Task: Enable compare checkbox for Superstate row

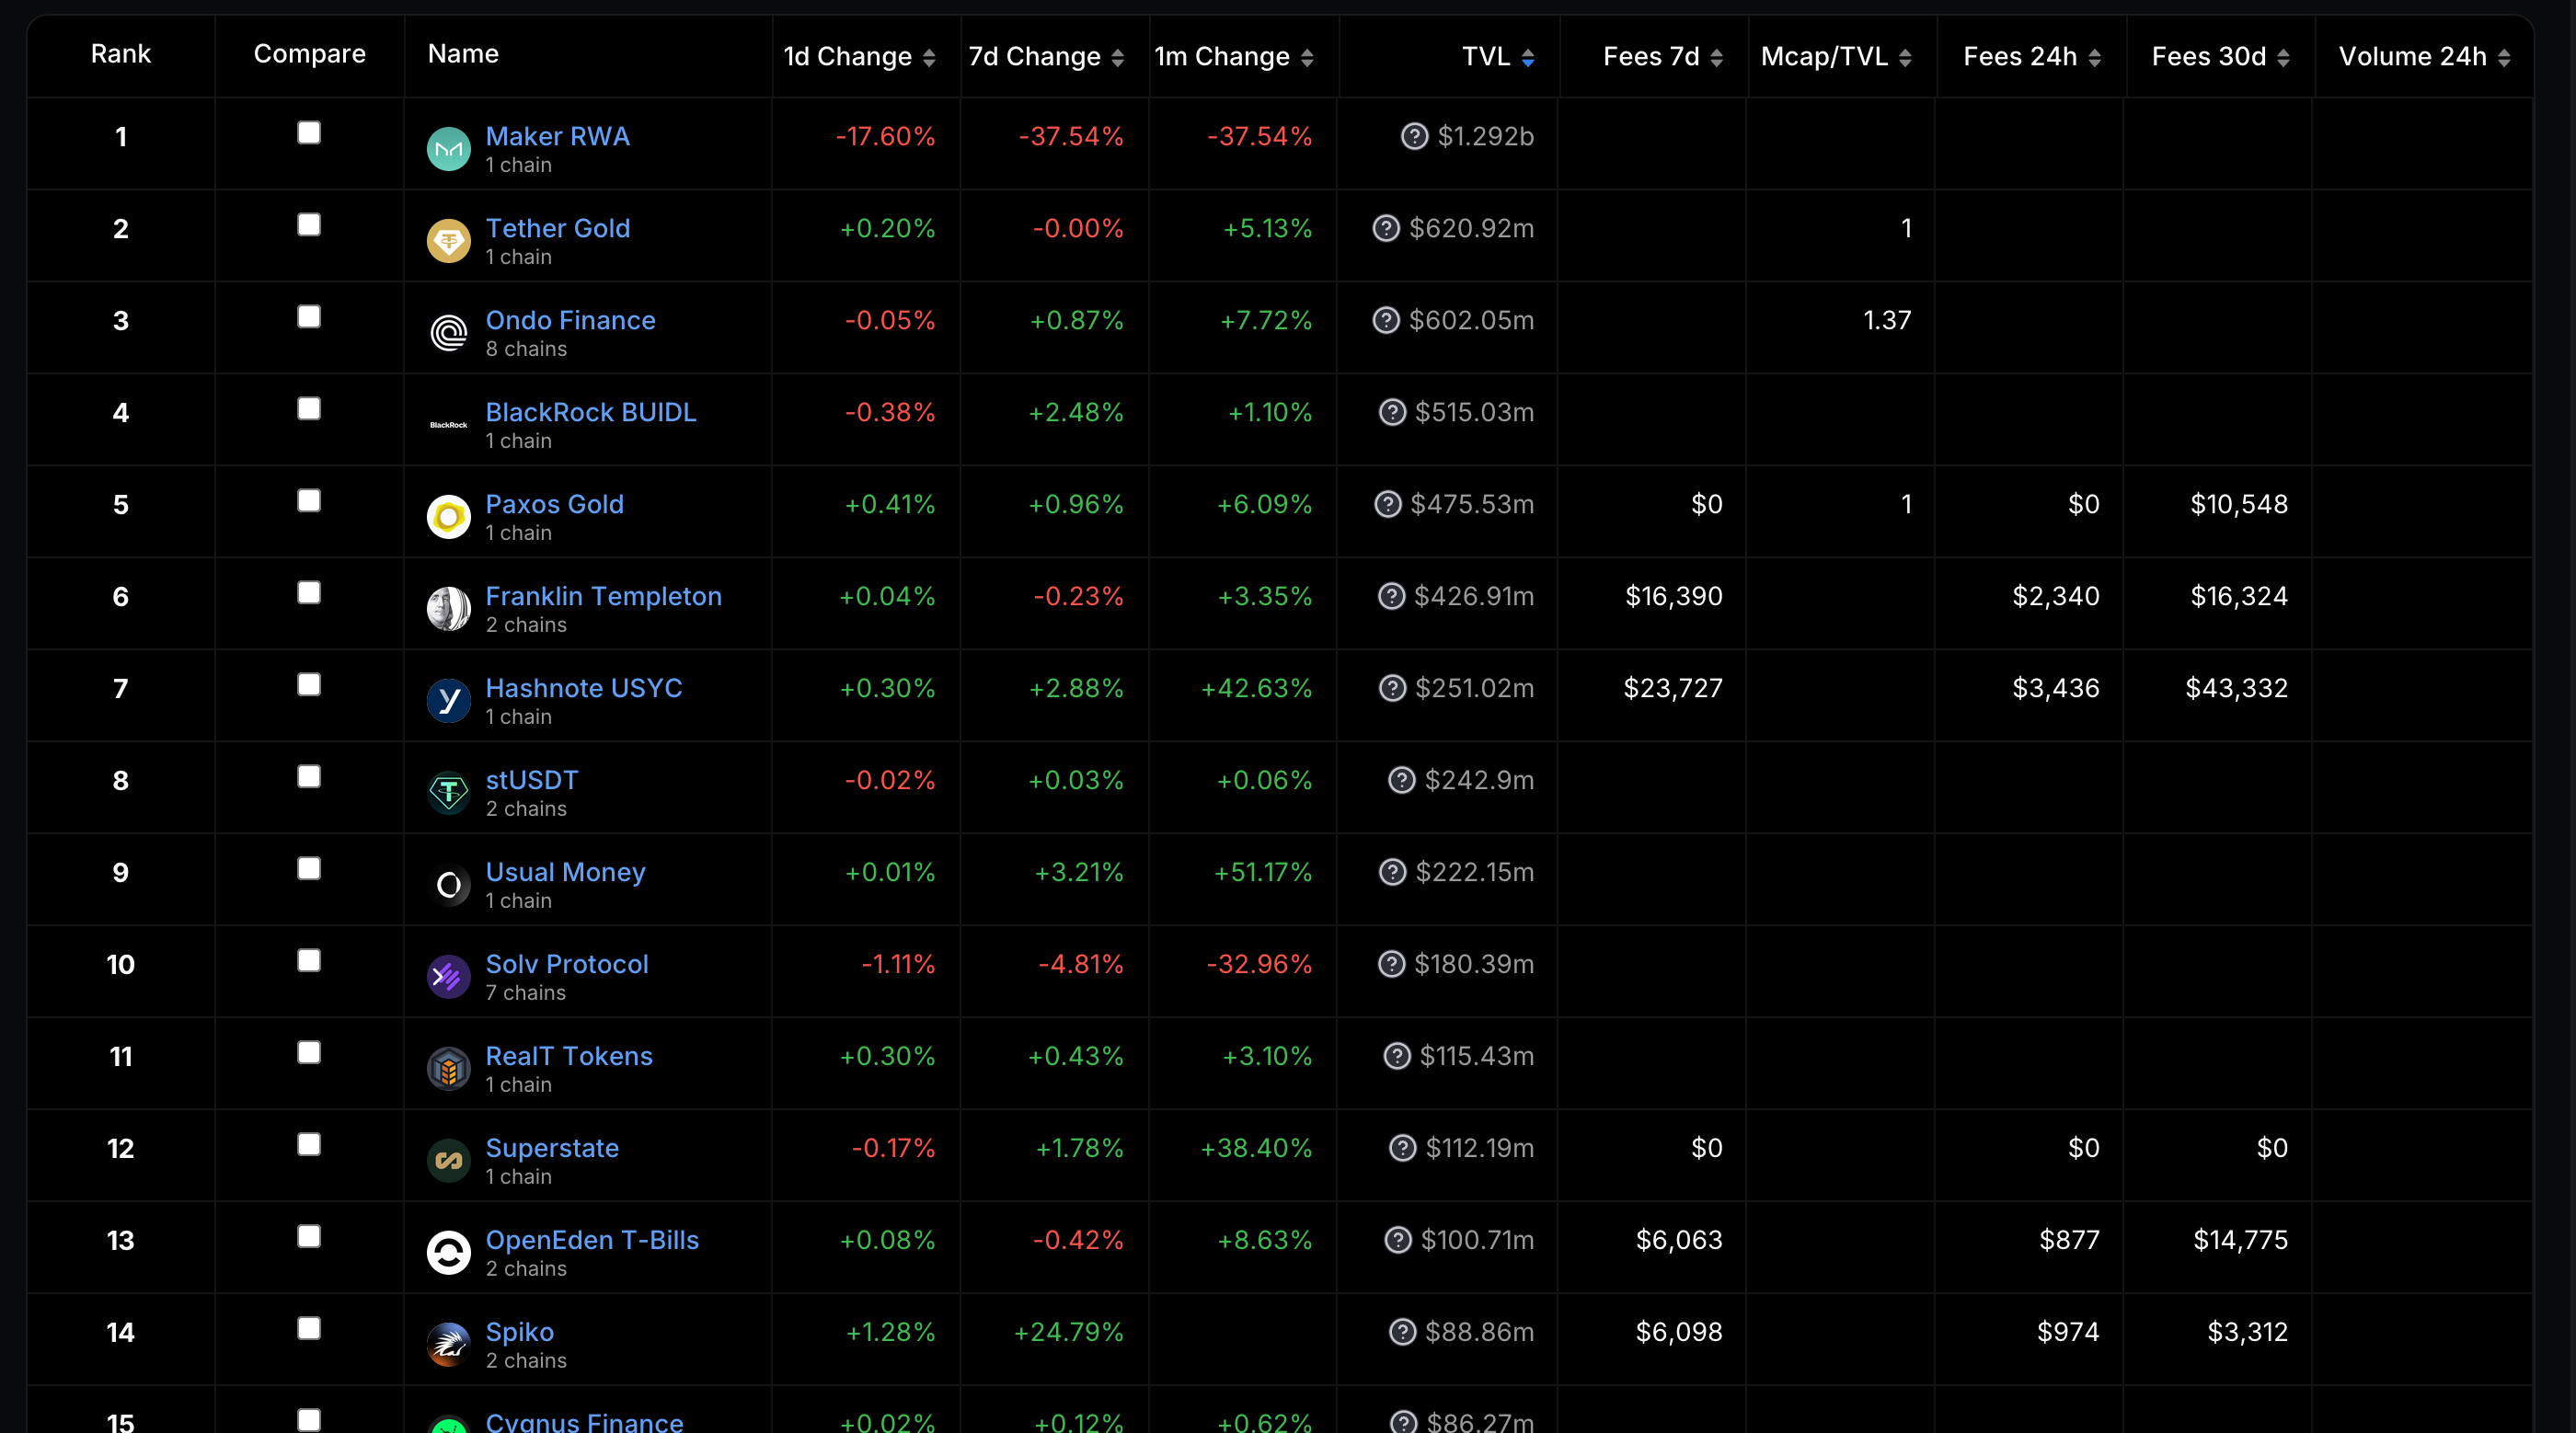Action: coord(309,1145)
